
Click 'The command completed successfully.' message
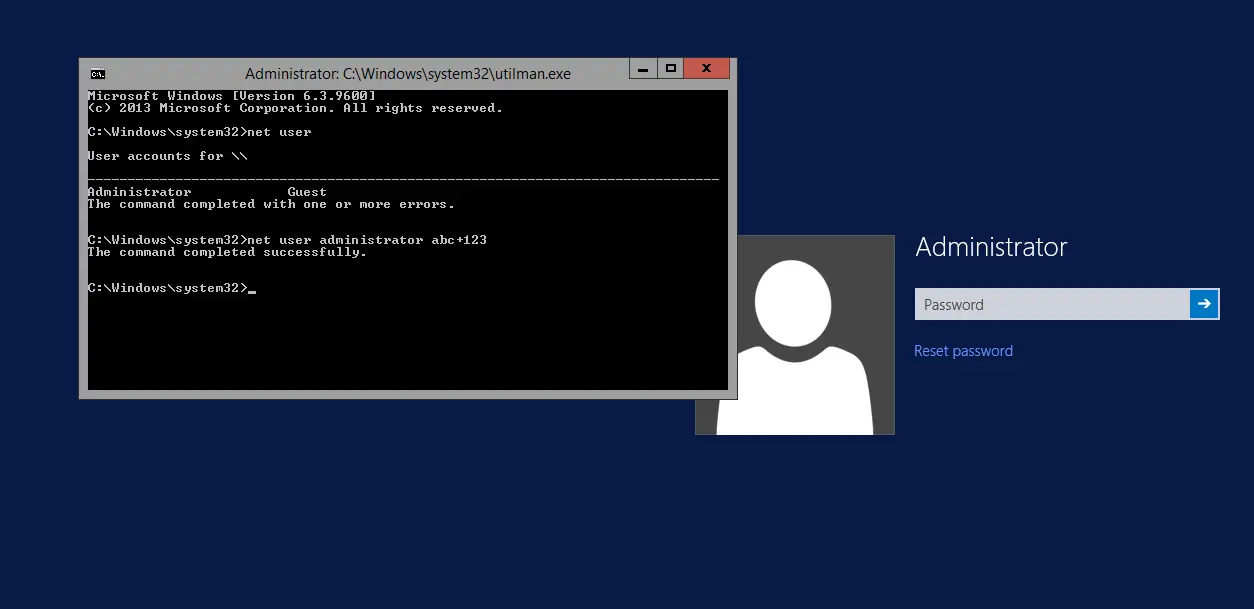click(227, 252)
